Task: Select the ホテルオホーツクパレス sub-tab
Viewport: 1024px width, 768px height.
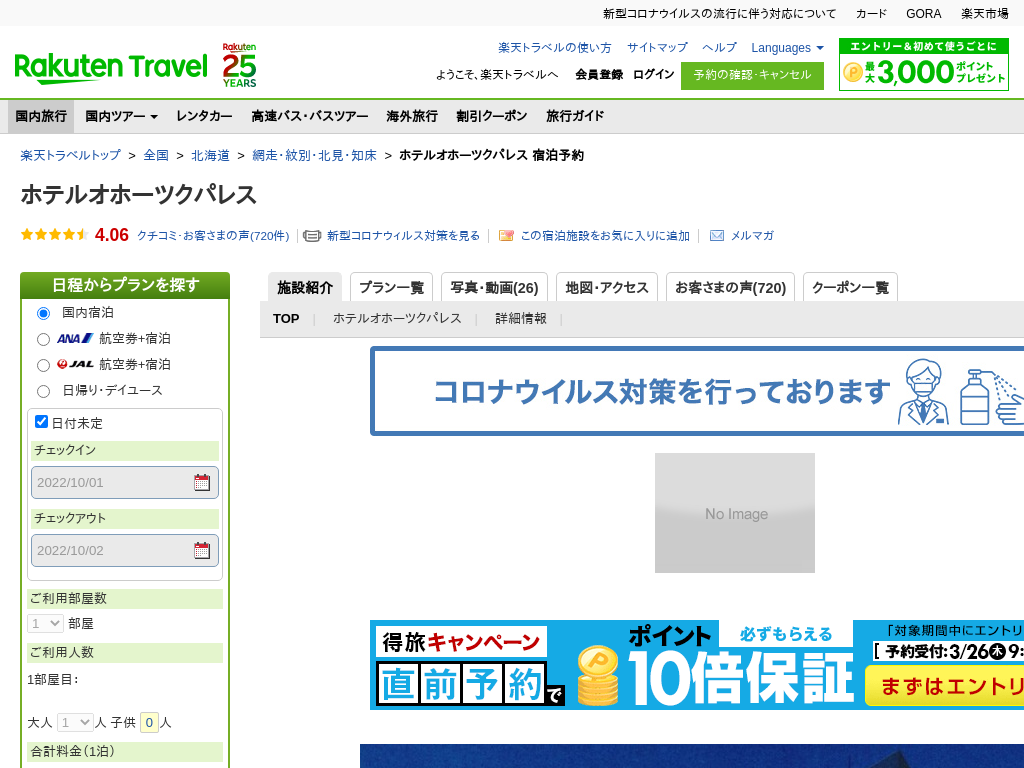Action: (x=397, y=319)
